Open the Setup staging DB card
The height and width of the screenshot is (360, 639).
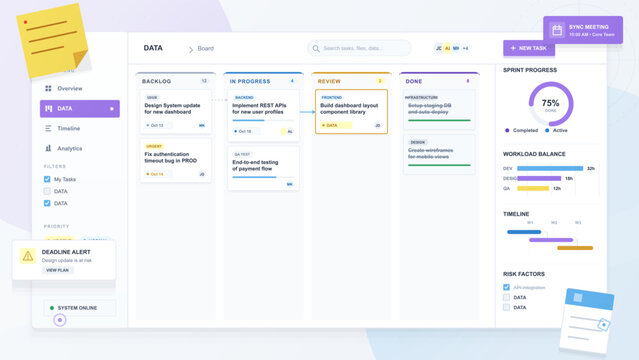click(x=439, y=109)
